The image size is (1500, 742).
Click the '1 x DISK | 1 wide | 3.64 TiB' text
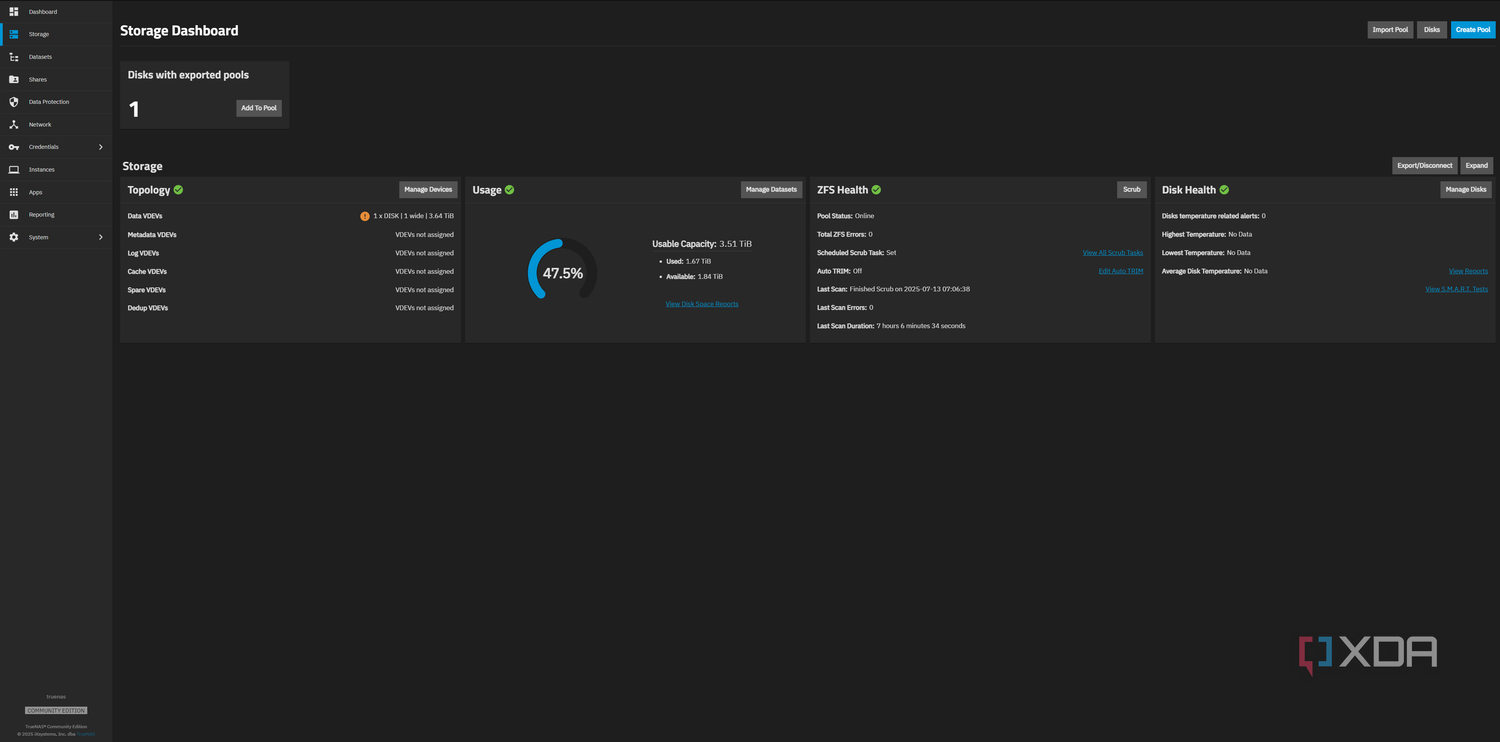coord(413,216)
